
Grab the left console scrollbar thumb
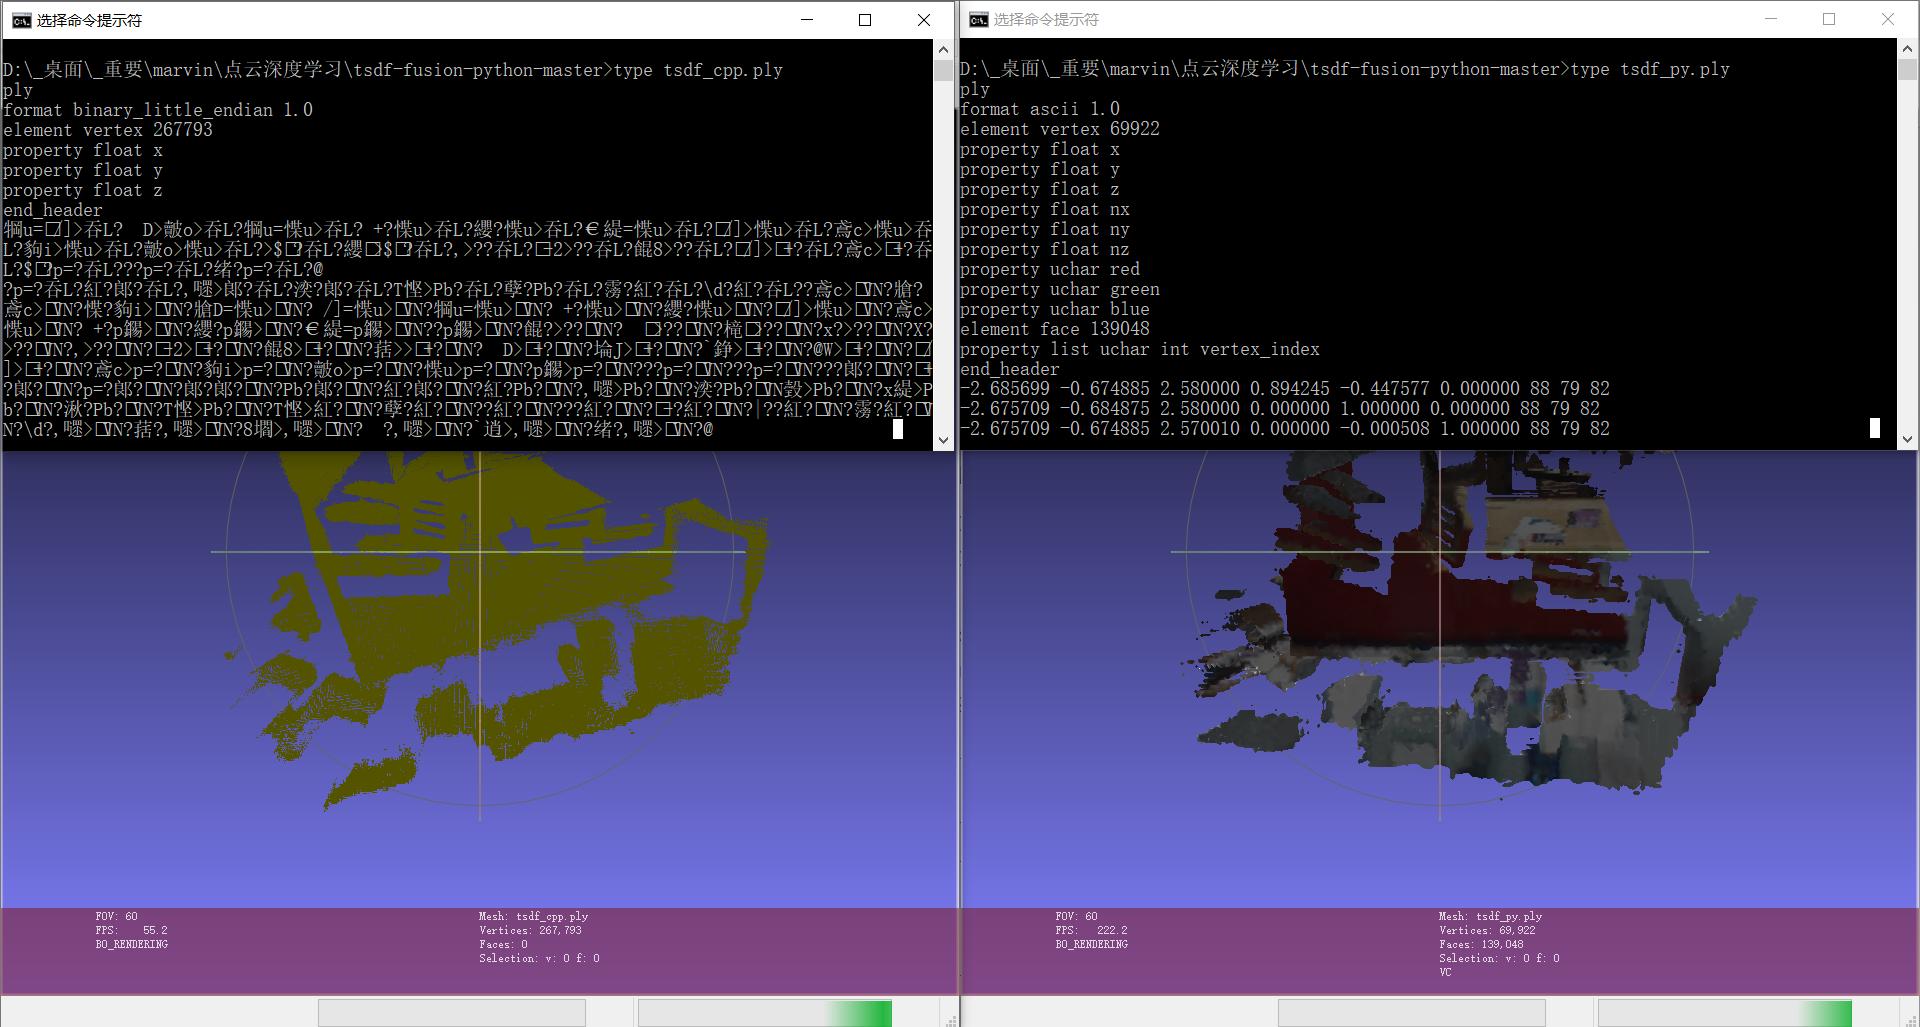click(943, 71)
